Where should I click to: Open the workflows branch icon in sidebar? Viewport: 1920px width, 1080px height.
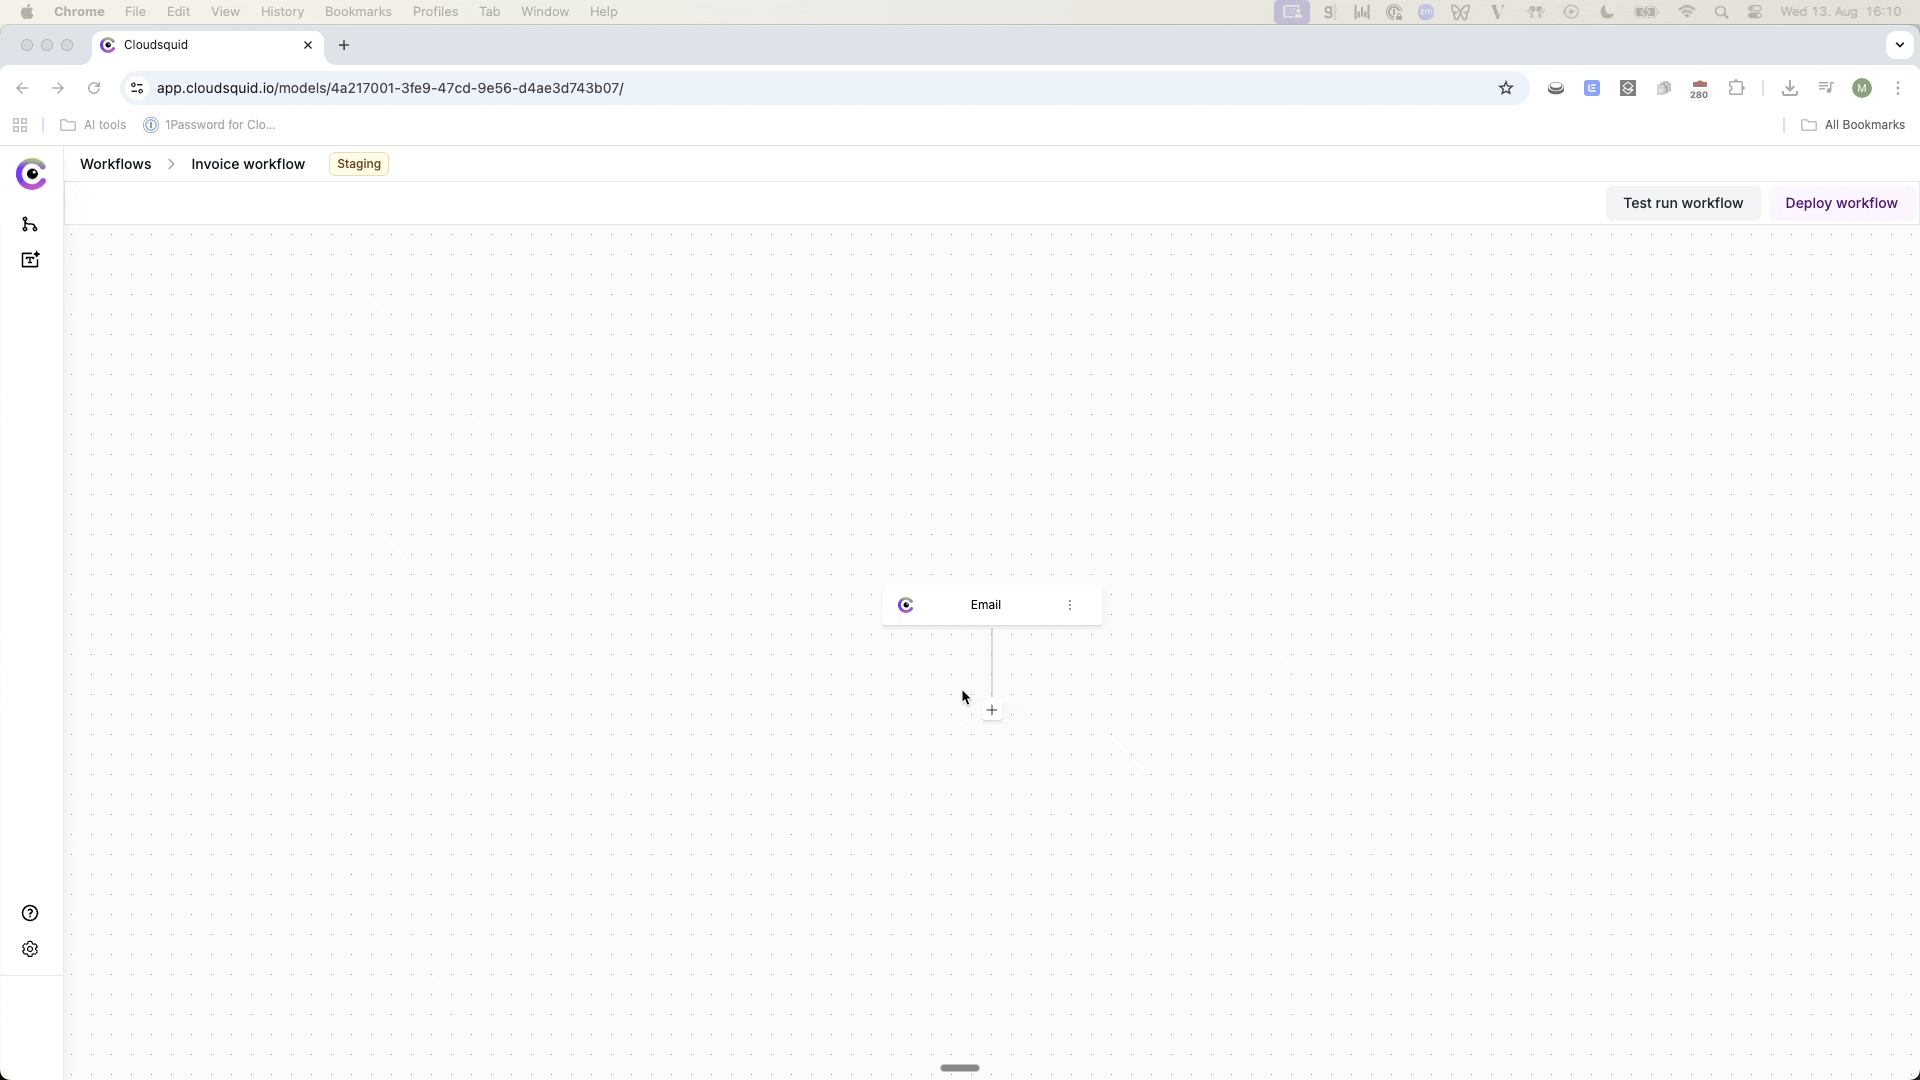[30, 224]
